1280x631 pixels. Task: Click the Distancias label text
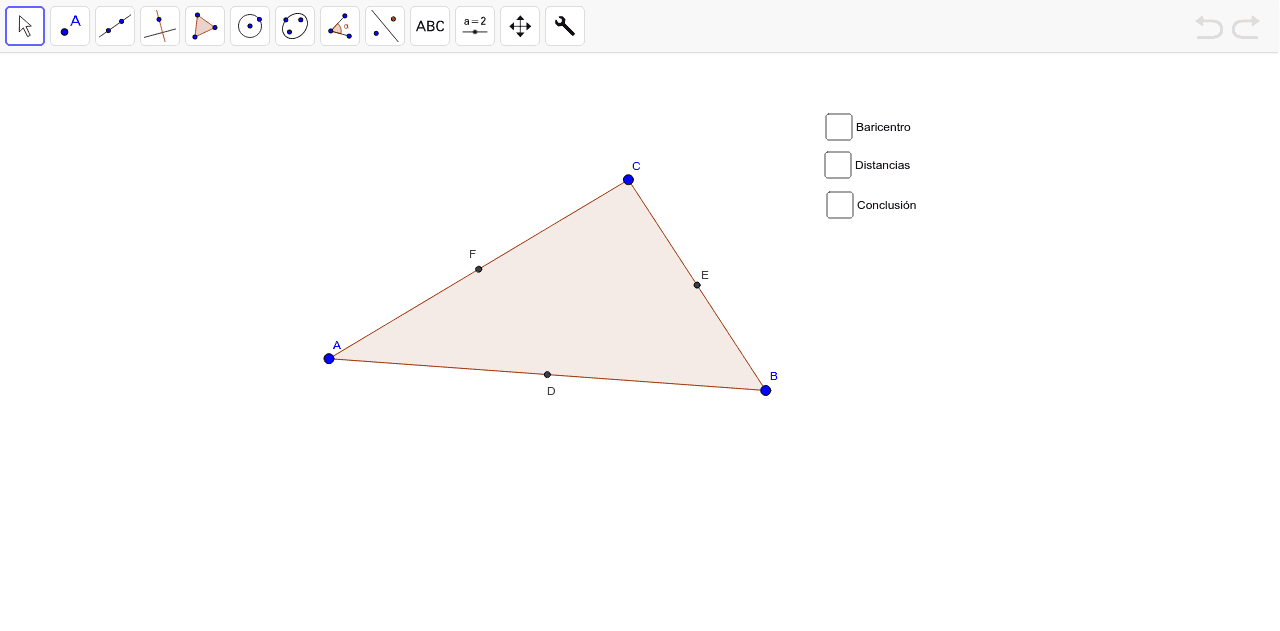coord(882,165)
